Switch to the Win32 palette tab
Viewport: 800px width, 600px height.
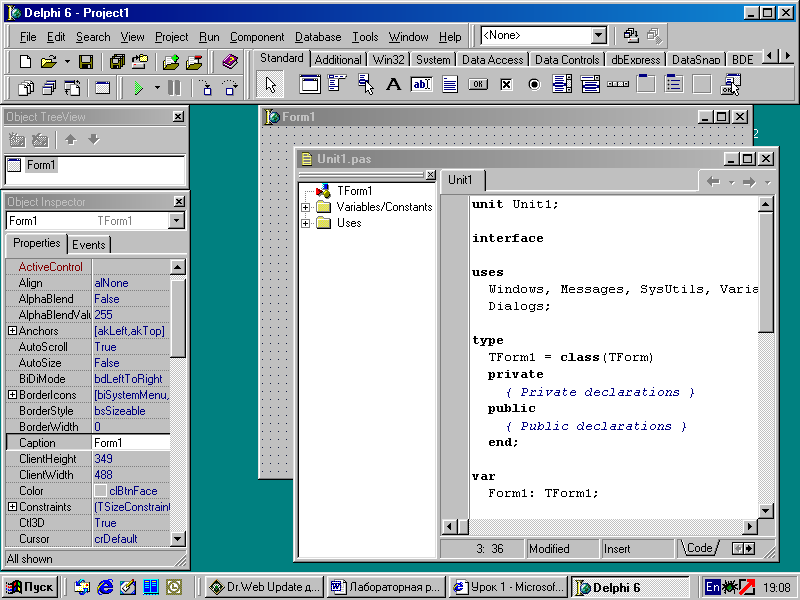(388, 60)
